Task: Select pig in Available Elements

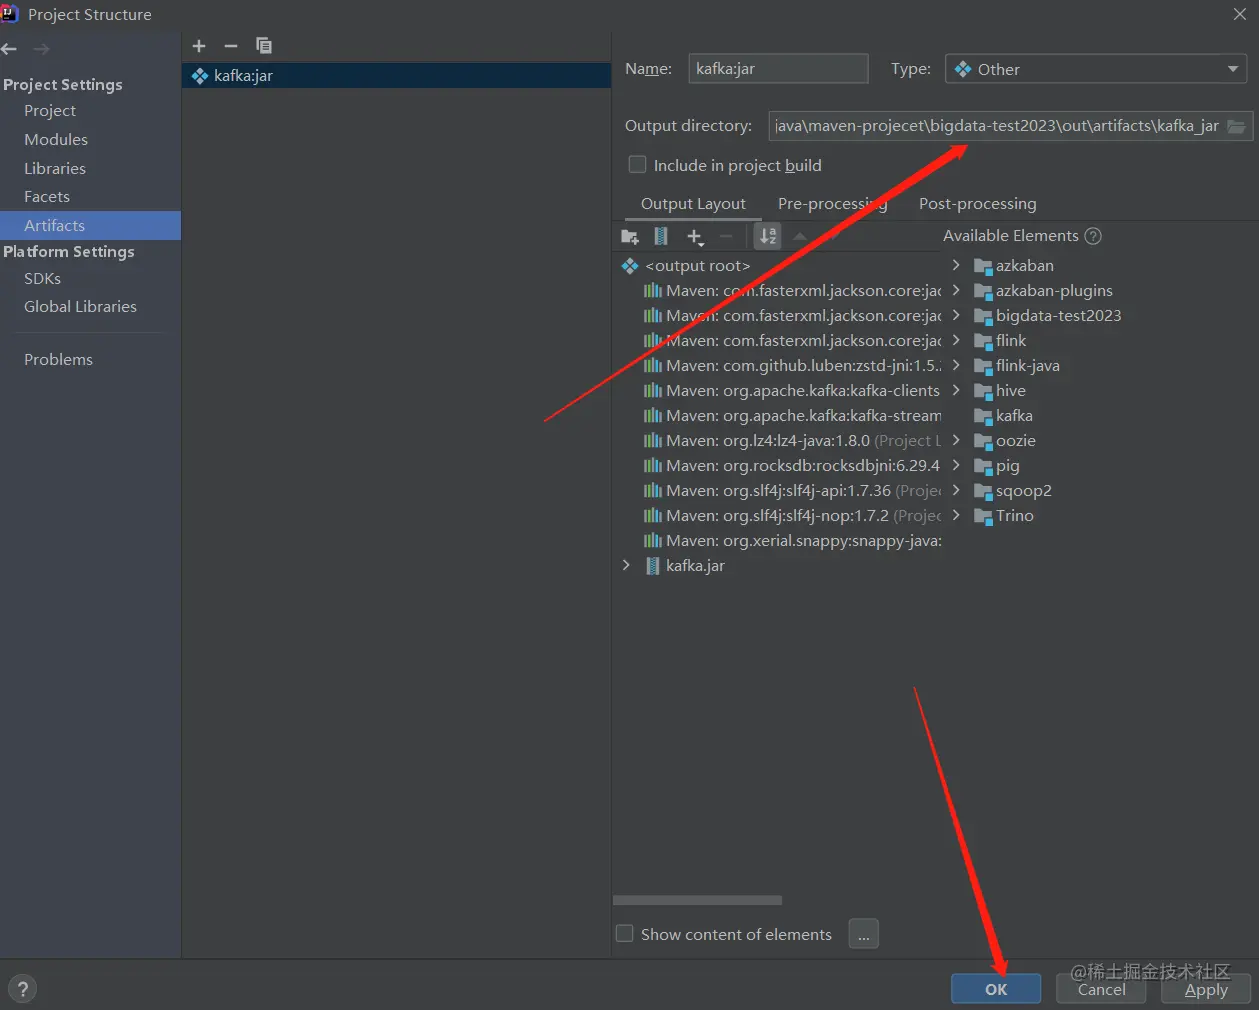Action: coord(1007,466)
